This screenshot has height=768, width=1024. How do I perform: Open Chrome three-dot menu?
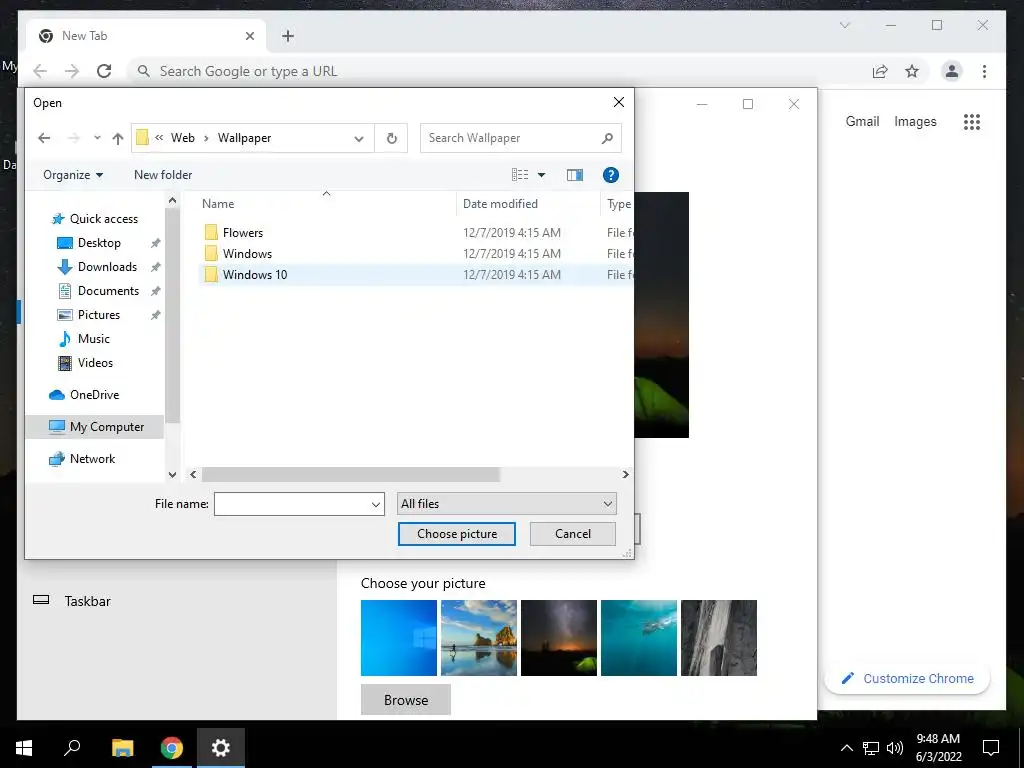tap(984, 71)
